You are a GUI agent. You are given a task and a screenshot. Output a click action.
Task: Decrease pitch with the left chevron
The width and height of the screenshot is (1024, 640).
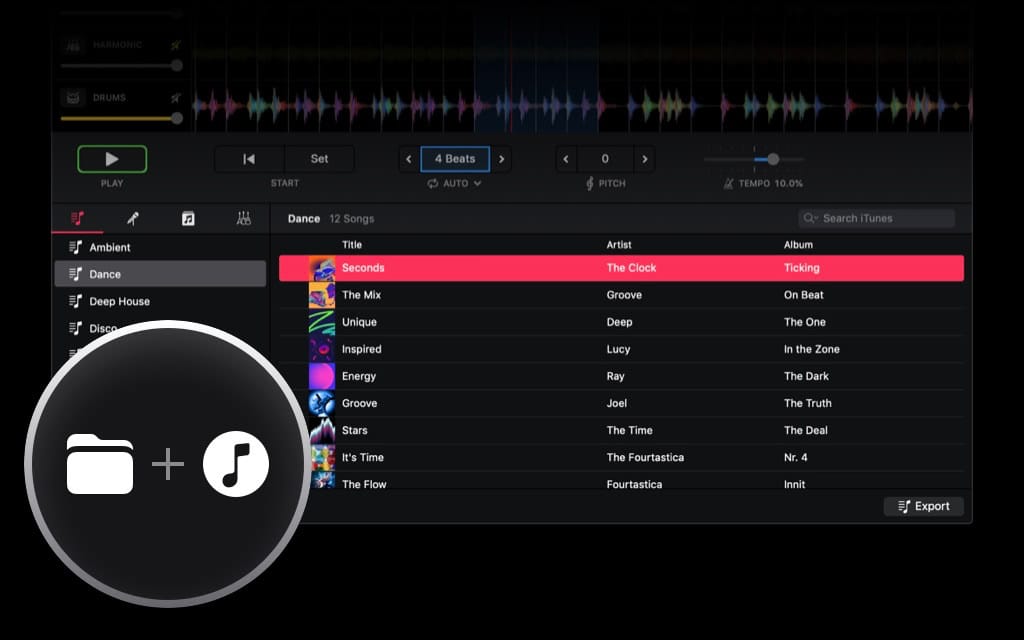coord(566,158)
